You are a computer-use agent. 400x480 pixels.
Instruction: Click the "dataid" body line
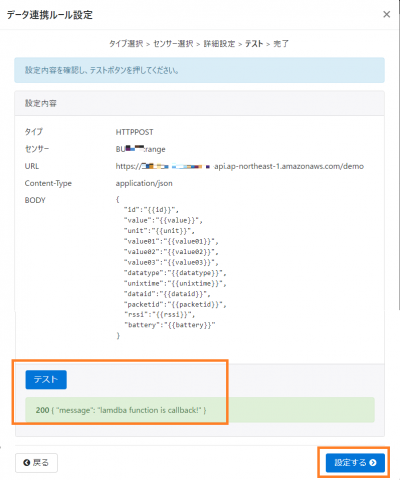(x=167, y=294)
